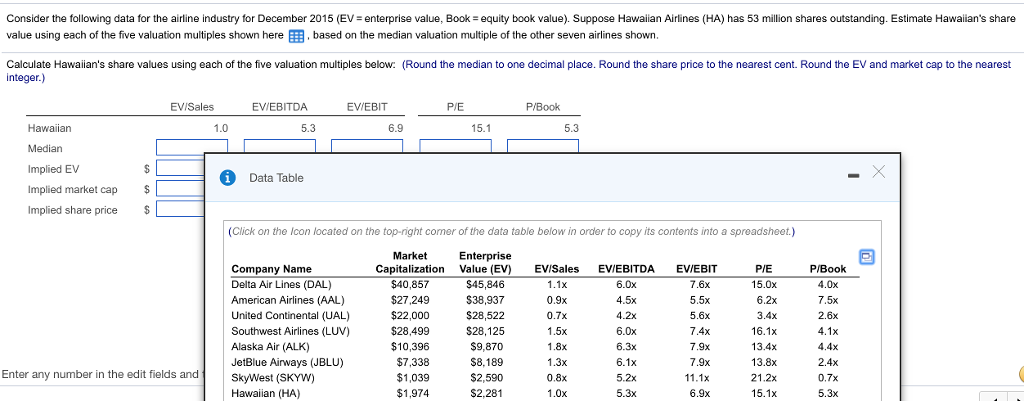Viewport: 1024px width, 401px height.
Task: Click the Median EV/Sales input field
Action: click(x=191, y=147)
